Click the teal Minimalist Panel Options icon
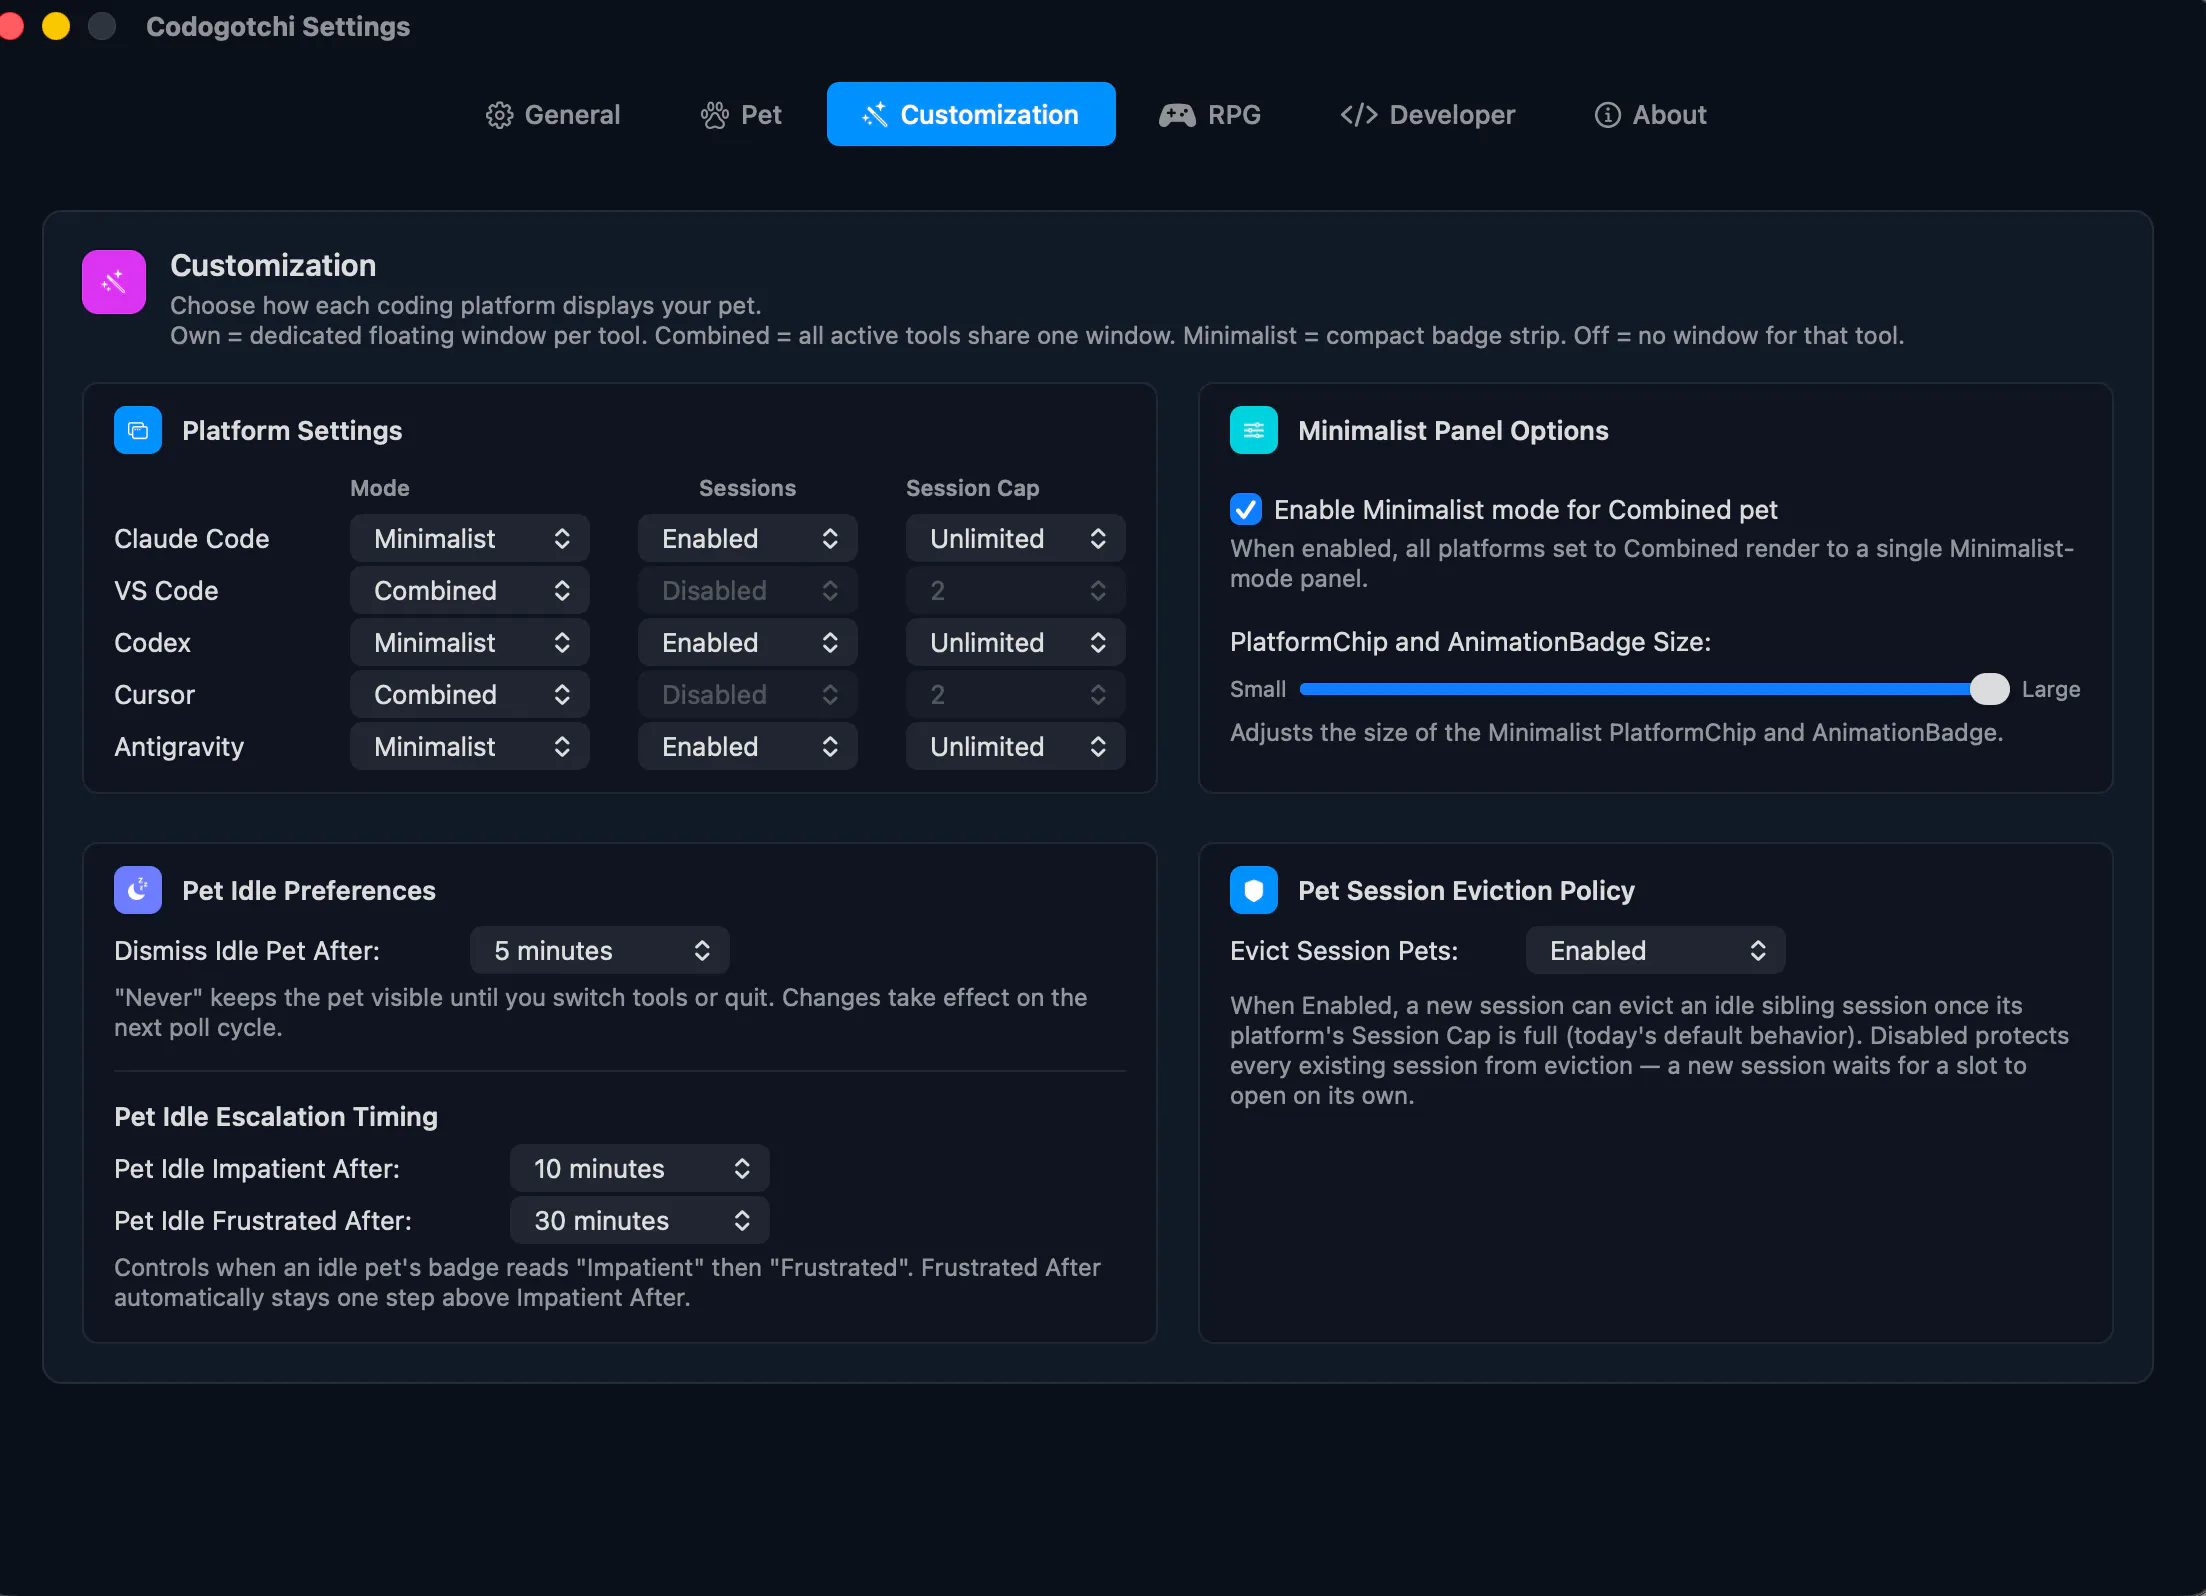The width and height of the screenshot is (2206, 1596). (1254, 430)
